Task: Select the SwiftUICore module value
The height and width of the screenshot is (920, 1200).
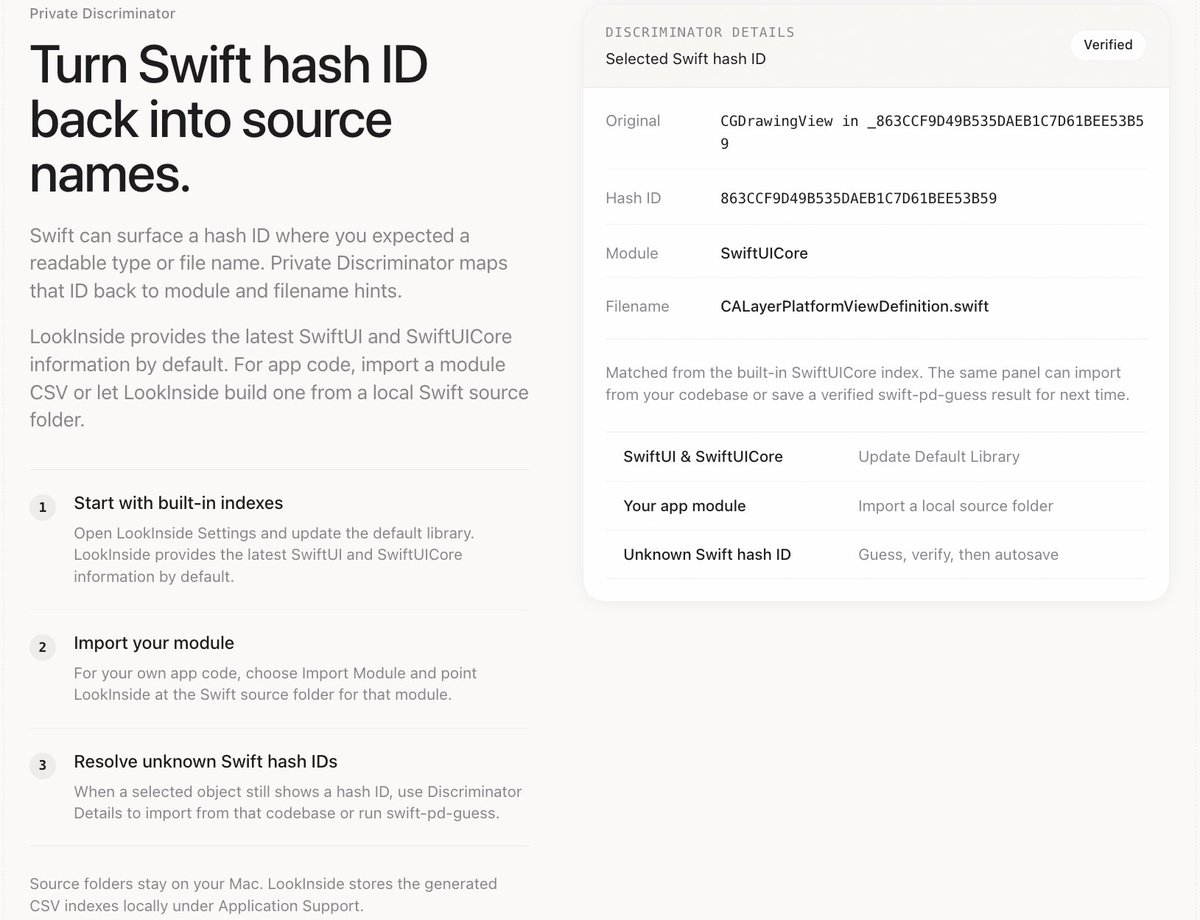Action: tap(764, 253)
